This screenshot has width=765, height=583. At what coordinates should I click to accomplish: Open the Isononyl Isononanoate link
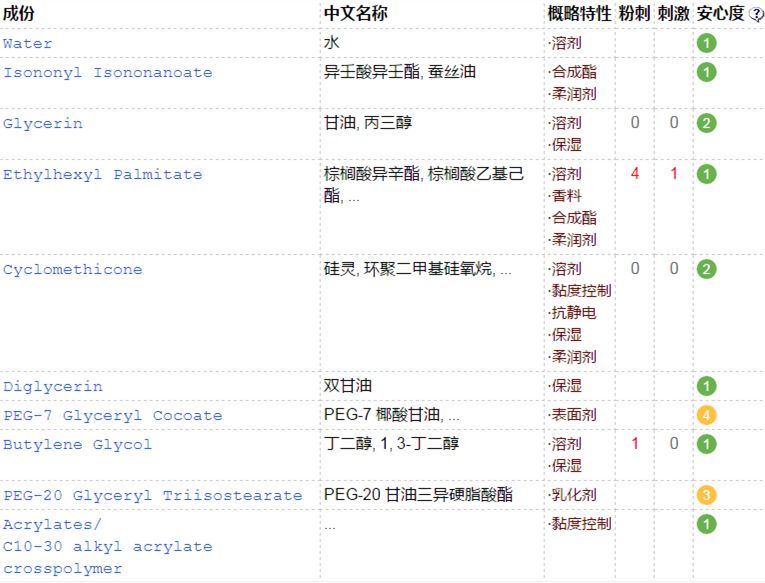(x=108, y=73)
